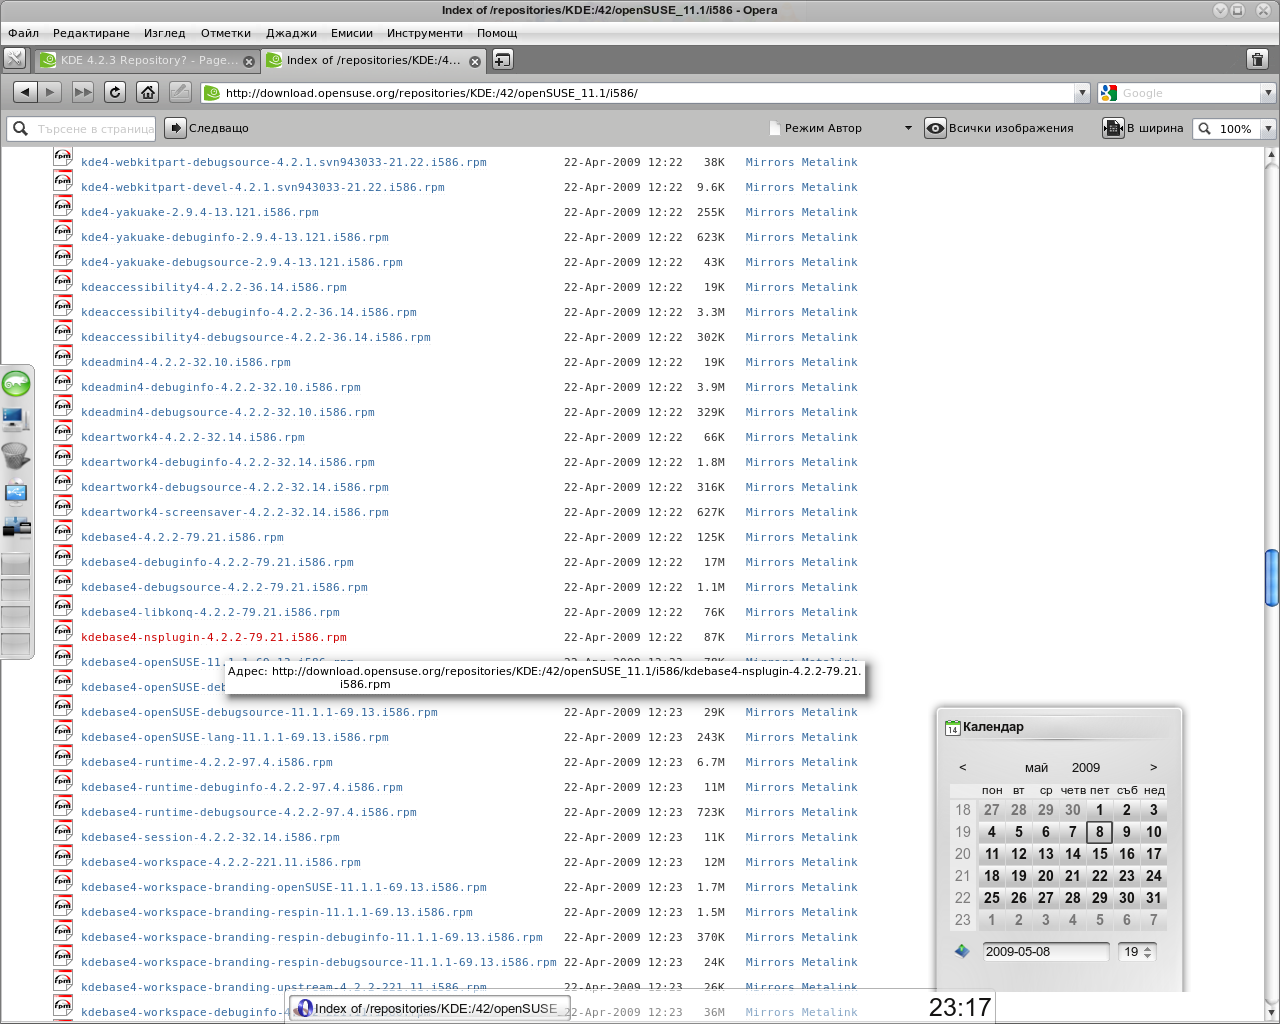Select day 15 in the Calendar
The height and width of the screenshot is (1024, 1280).
pyautogui.click(x=1099, y=854)
